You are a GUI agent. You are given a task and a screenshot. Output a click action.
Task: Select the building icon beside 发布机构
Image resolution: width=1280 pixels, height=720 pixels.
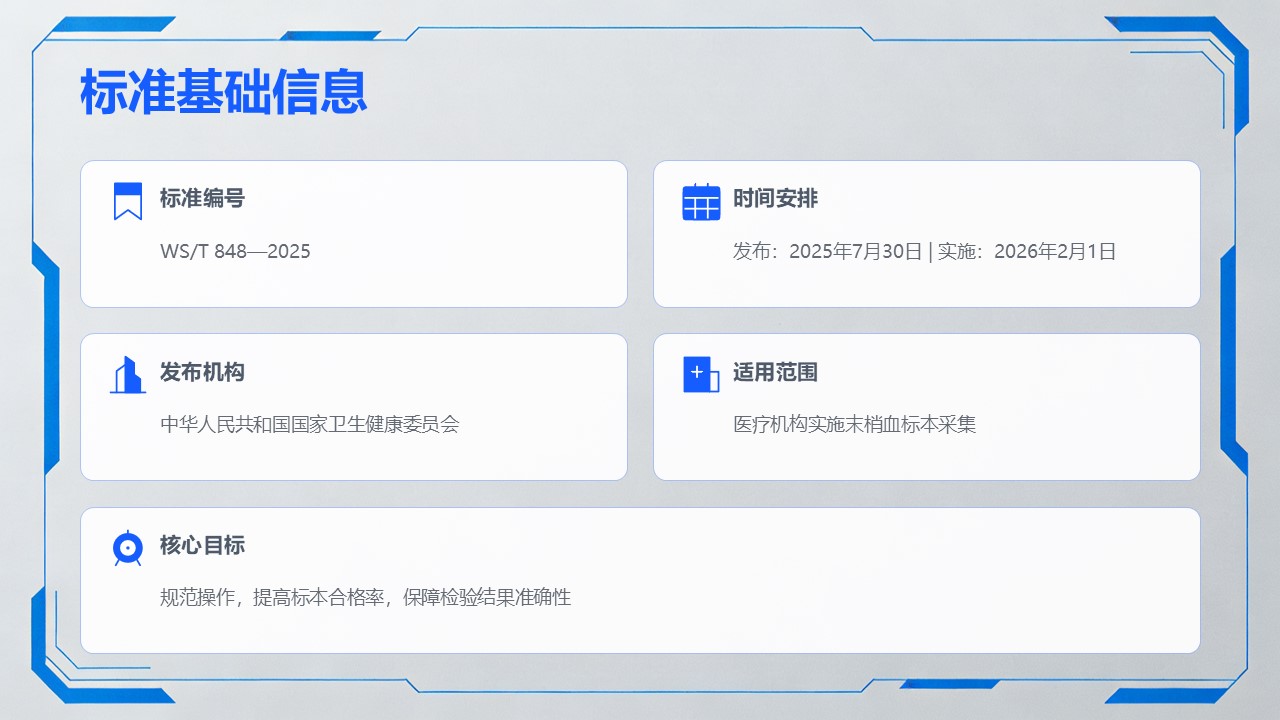[127, 375]
